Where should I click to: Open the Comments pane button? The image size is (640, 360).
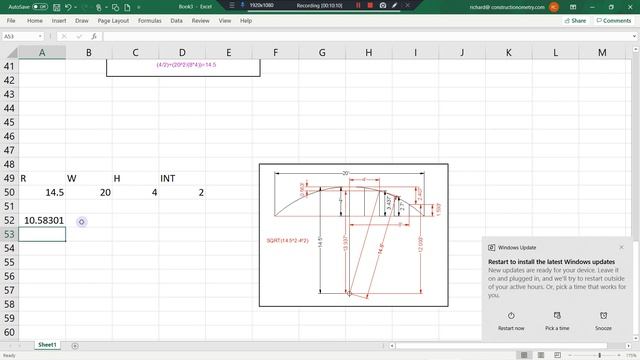click(x=613, y=20)
